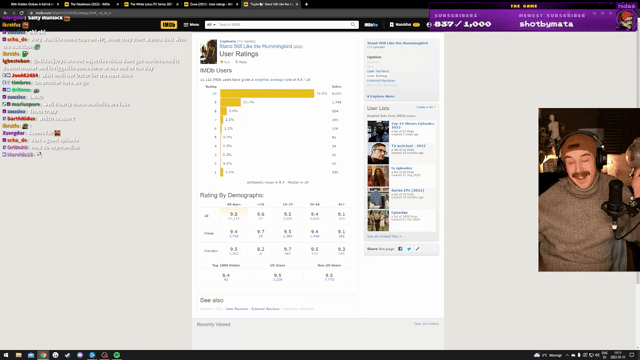Click the rating 10 vote bar
Screen dimensions: 640x360
click(267, 93)
